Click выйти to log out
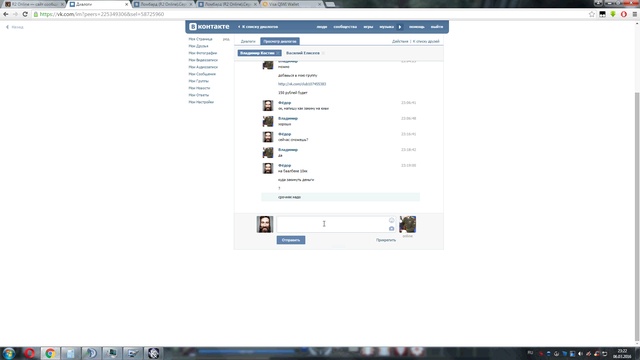Viewport: 640px width, 360px height. 437,27
